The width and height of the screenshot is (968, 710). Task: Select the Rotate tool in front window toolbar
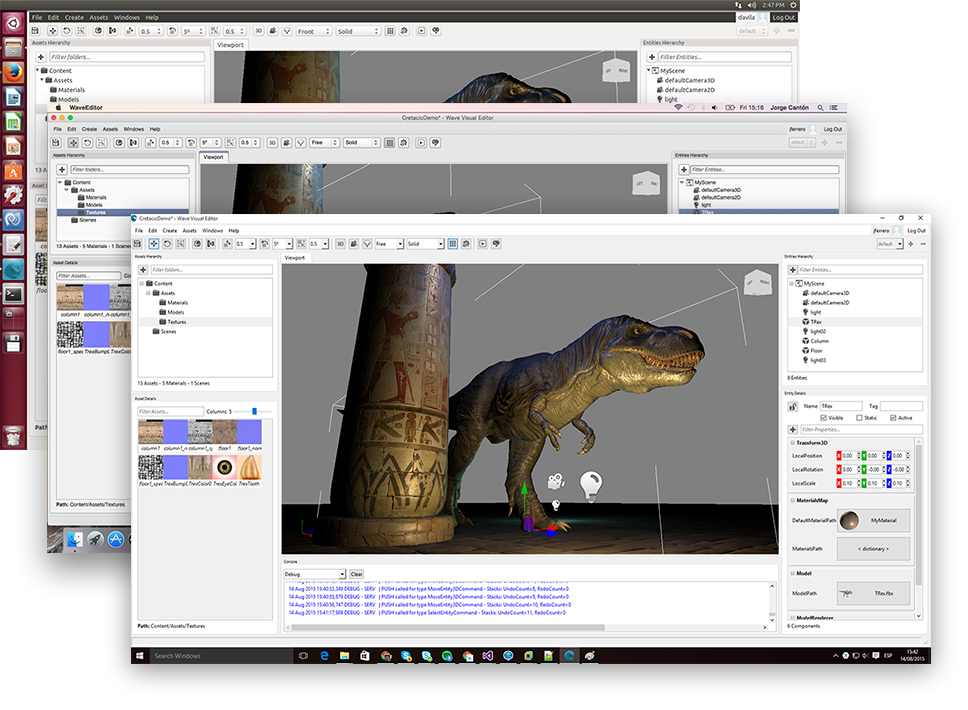point(167,244)
